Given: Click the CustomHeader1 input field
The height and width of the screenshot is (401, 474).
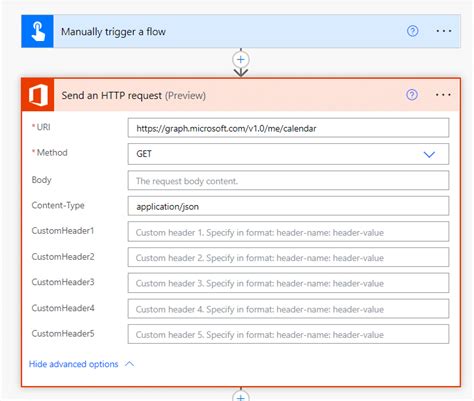Looking at the screenshot, I should pos(288,232).
